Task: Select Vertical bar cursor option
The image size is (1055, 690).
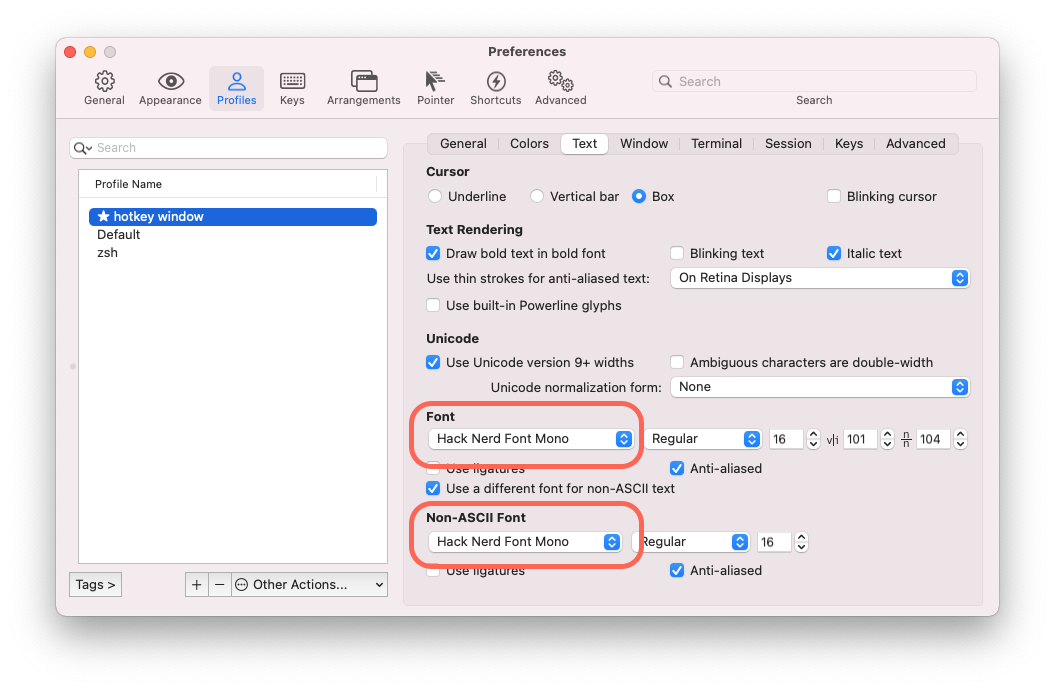Action: pyautogui.click(x=536, y=196)
